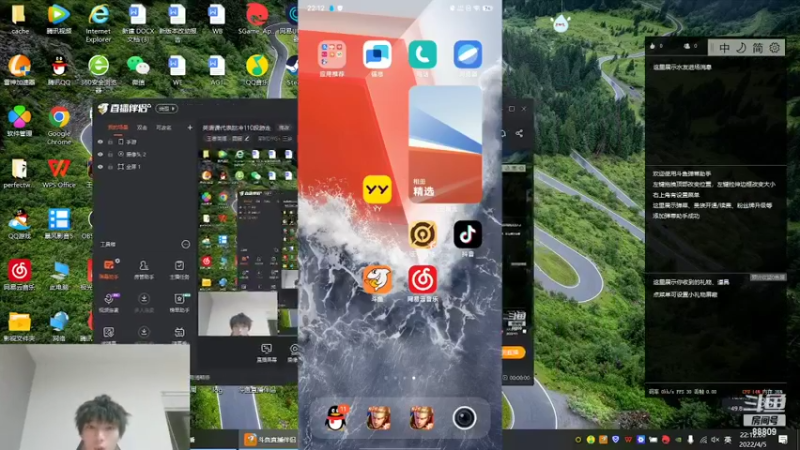Screen dimensions: 800x450
Task: Open the 应用推荐 app folder on the phone
Action: point(332,54)
